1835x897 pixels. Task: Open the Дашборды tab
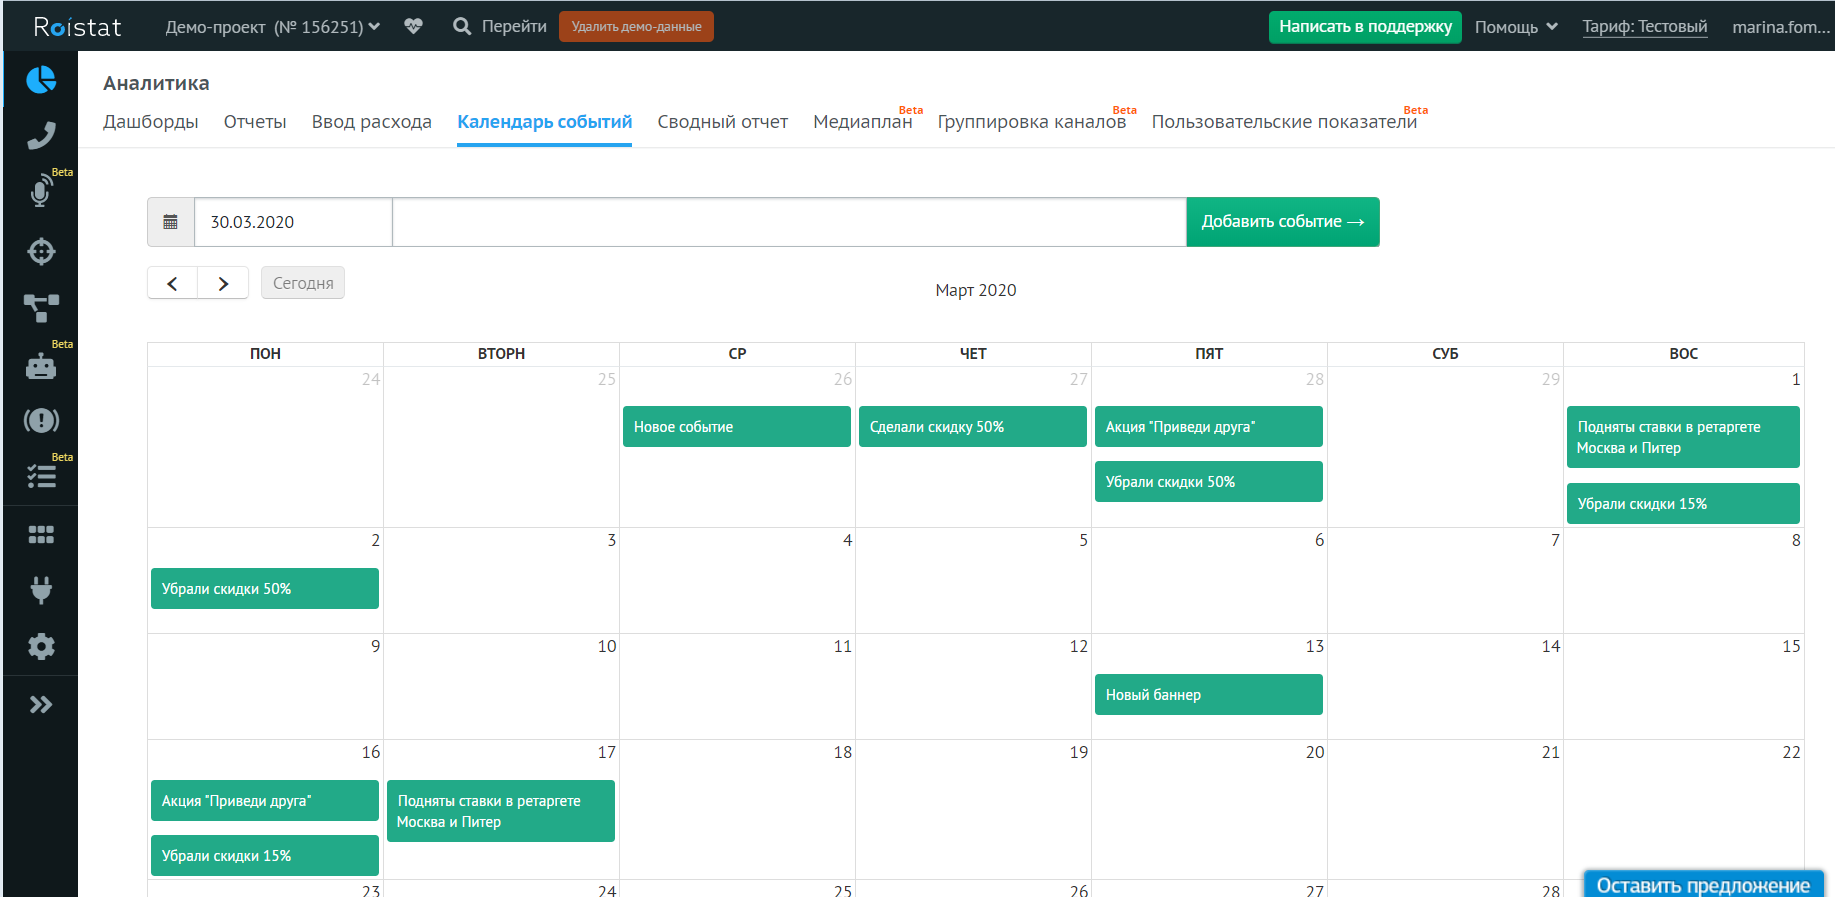[150, 122]
